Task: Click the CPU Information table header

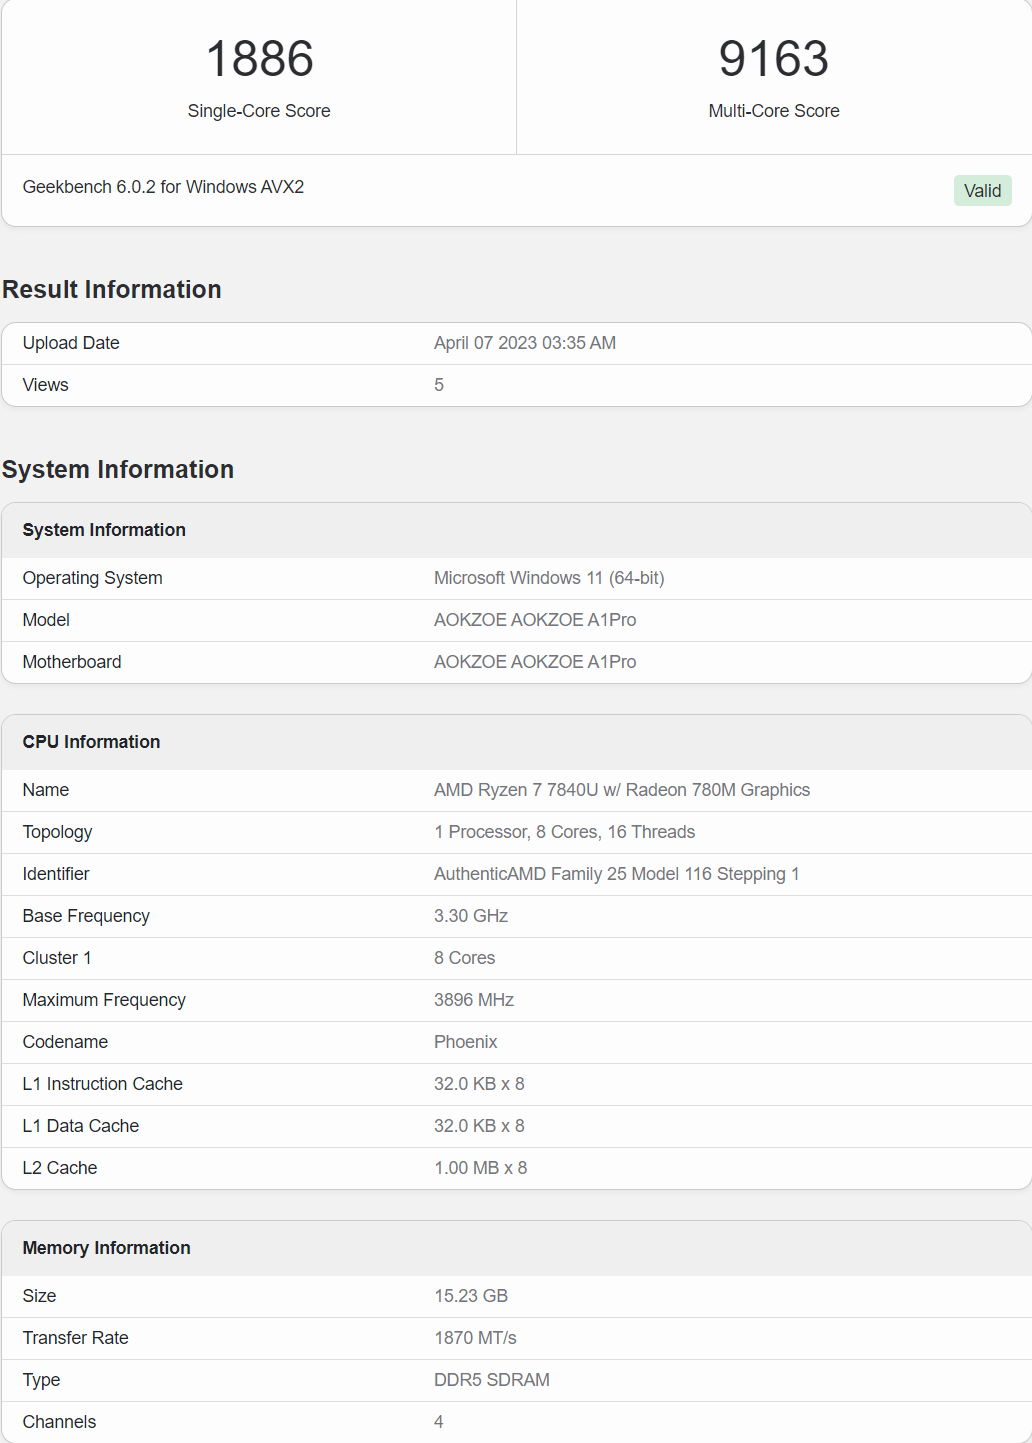Action: [91, 742]
